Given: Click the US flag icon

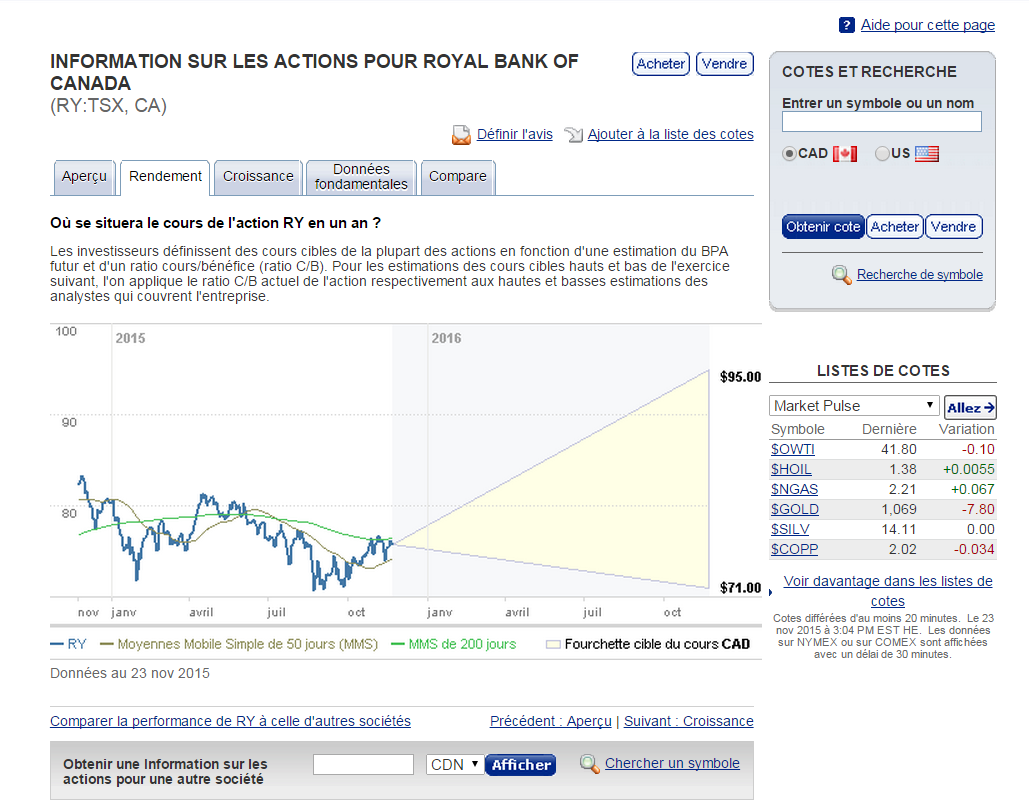Looking at the screenshot, I should (x=927, y=154).
